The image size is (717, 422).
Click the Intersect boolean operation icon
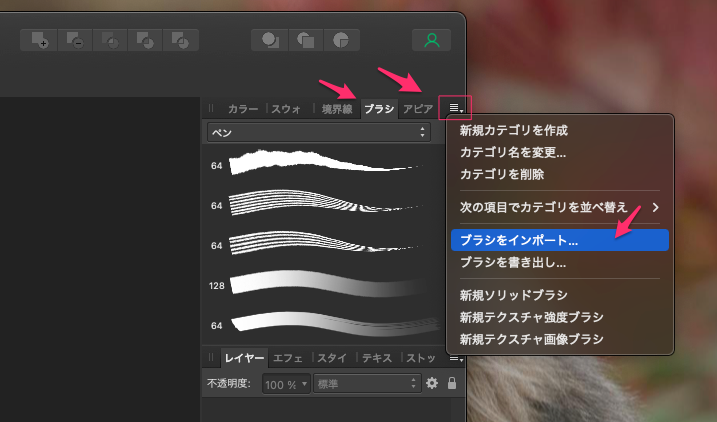point(111,40)
